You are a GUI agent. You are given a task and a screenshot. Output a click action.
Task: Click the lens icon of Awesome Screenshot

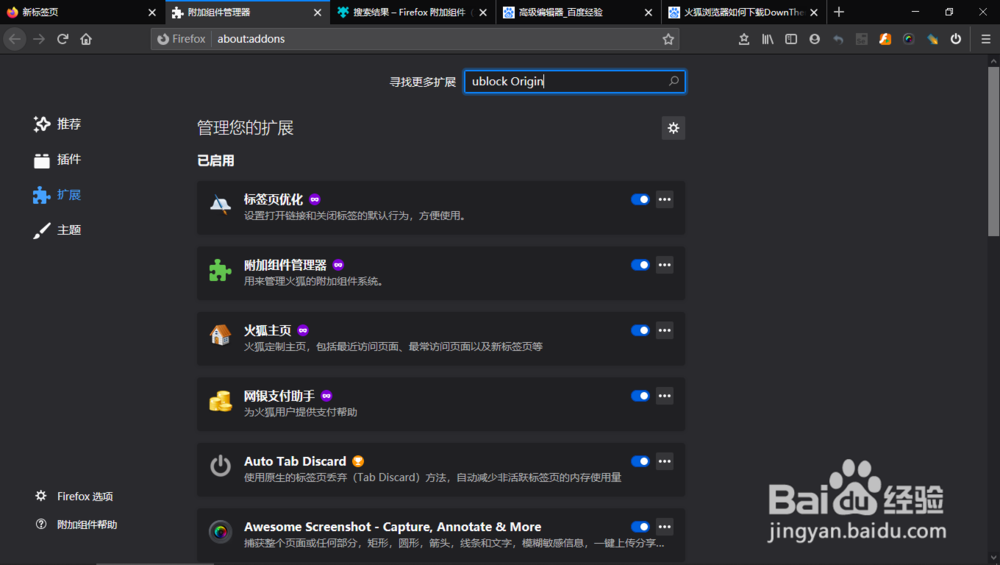(x=220, y=531)
